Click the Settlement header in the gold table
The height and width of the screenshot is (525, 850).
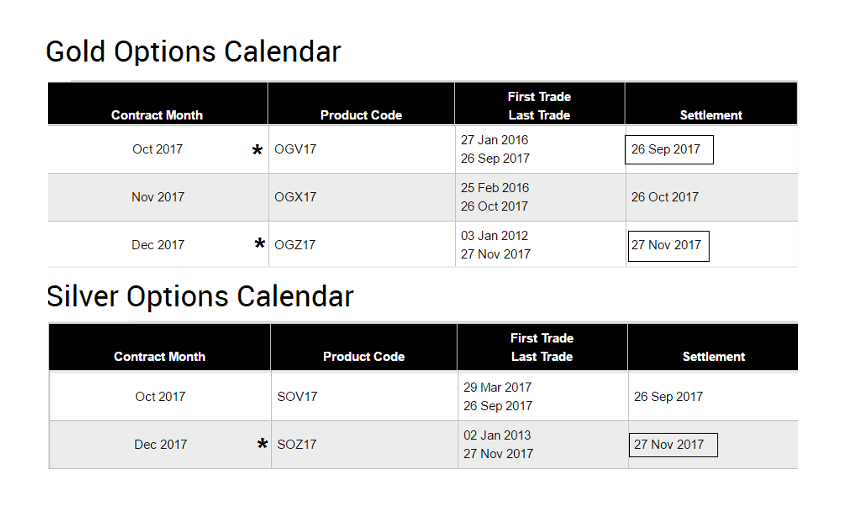click(711, 115)
